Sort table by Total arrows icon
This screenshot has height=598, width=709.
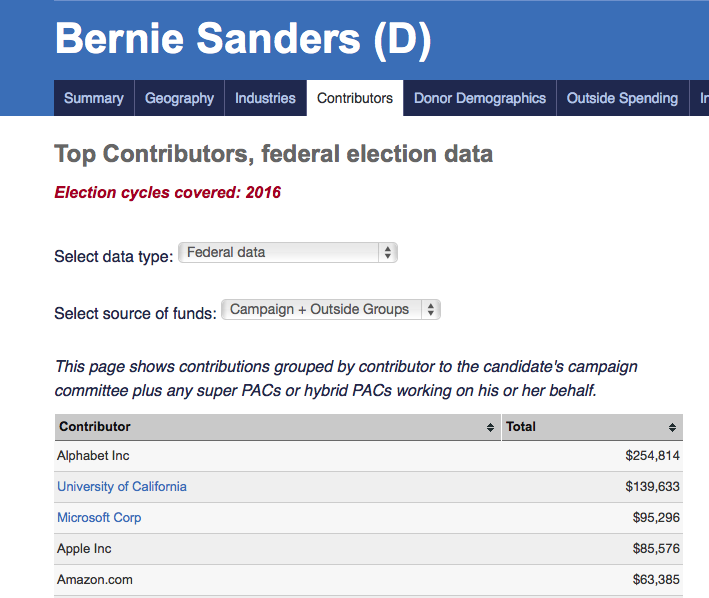point(673,427)
